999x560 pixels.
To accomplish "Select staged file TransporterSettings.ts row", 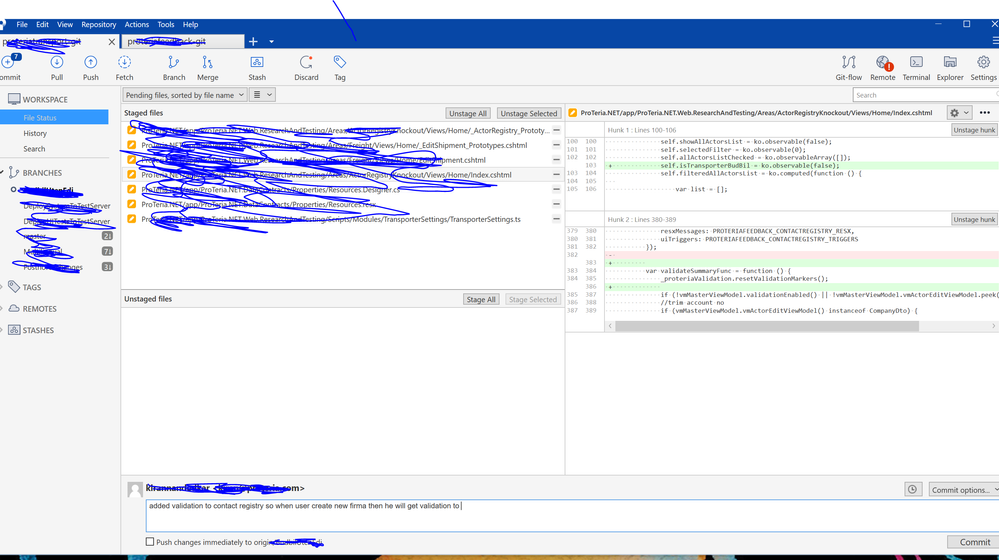I will pyautogui.click(x=342, y=219).
